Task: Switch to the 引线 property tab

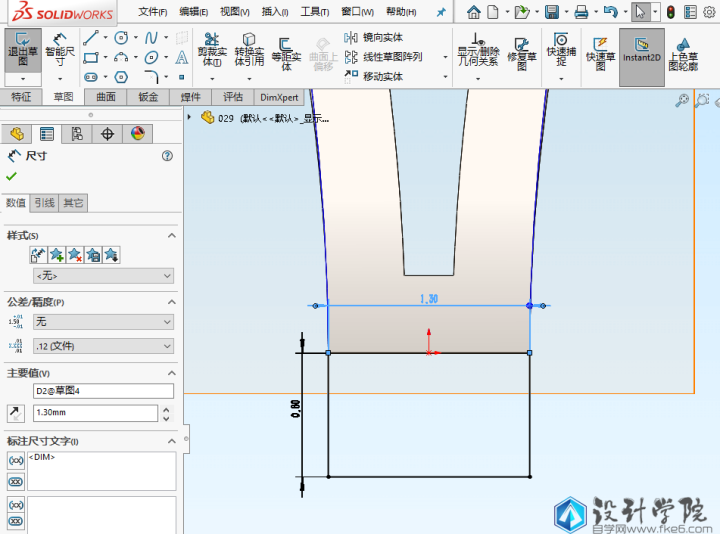Action: point(44,203)
